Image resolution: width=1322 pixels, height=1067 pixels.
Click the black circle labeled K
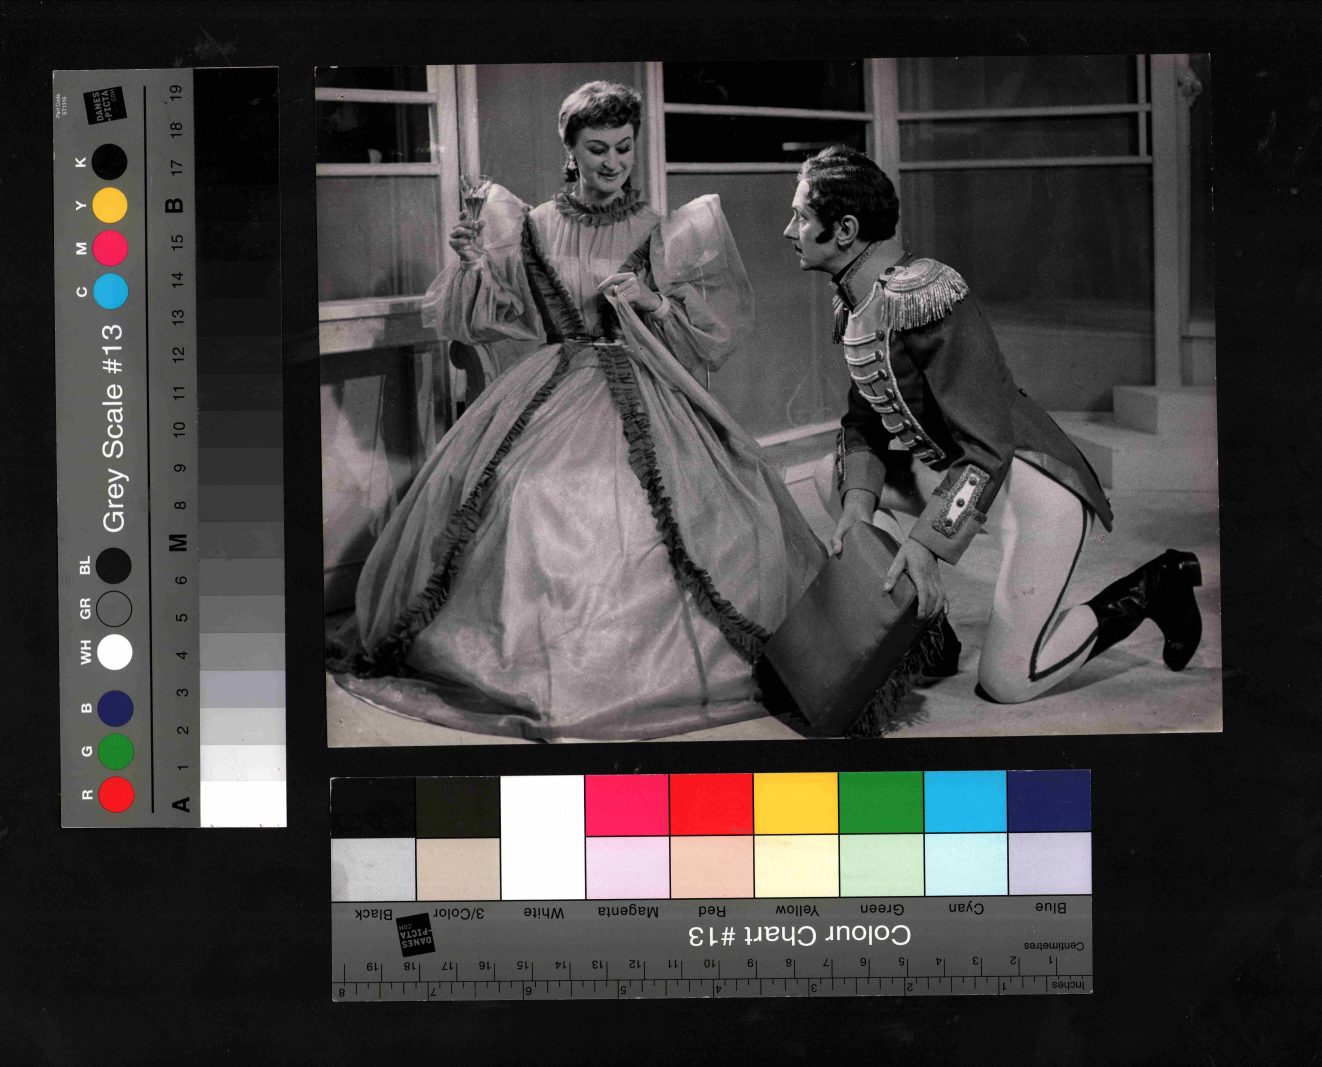[110, 161]
